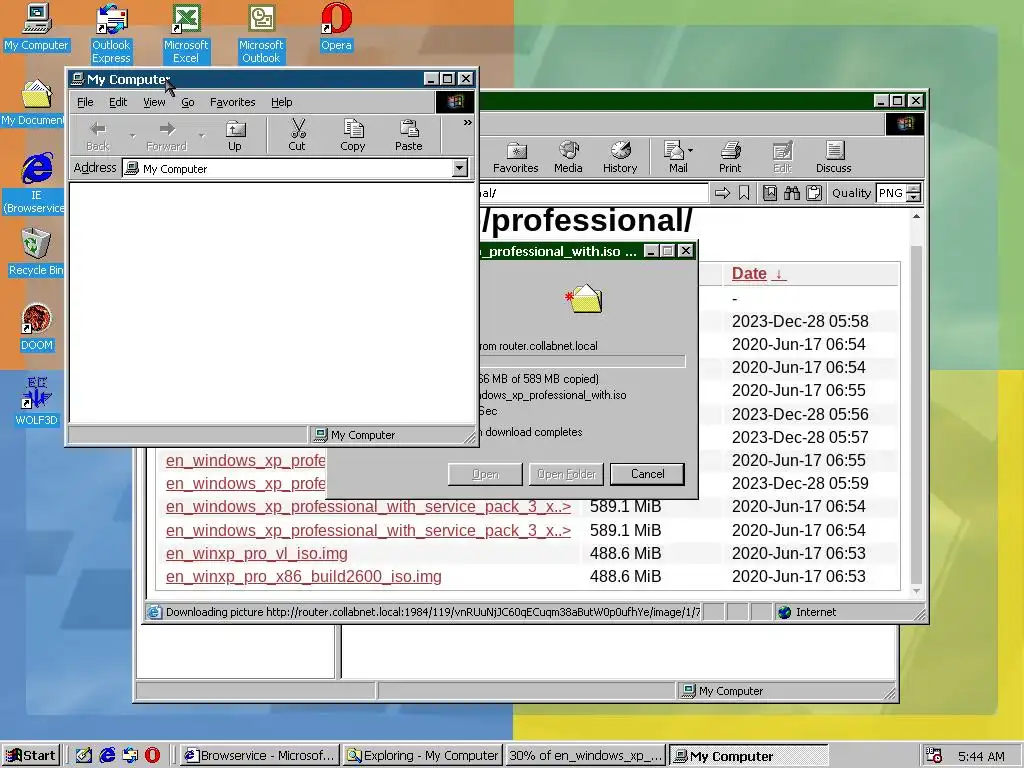
Task: Launch the Opera desktop shortcut
Action: coord(336,27)
